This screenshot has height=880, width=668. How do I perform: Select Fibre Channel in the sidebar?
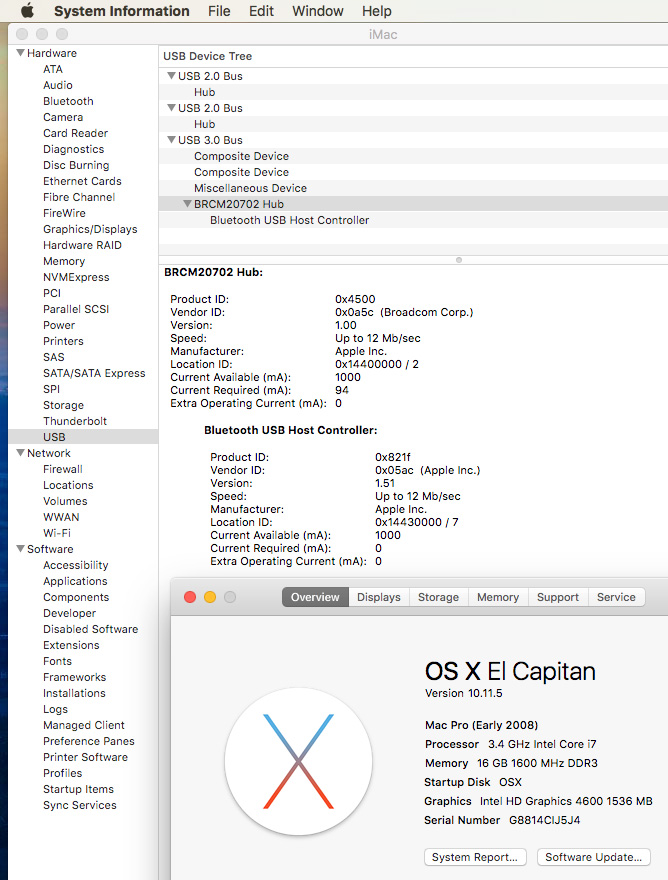point(79,197)
